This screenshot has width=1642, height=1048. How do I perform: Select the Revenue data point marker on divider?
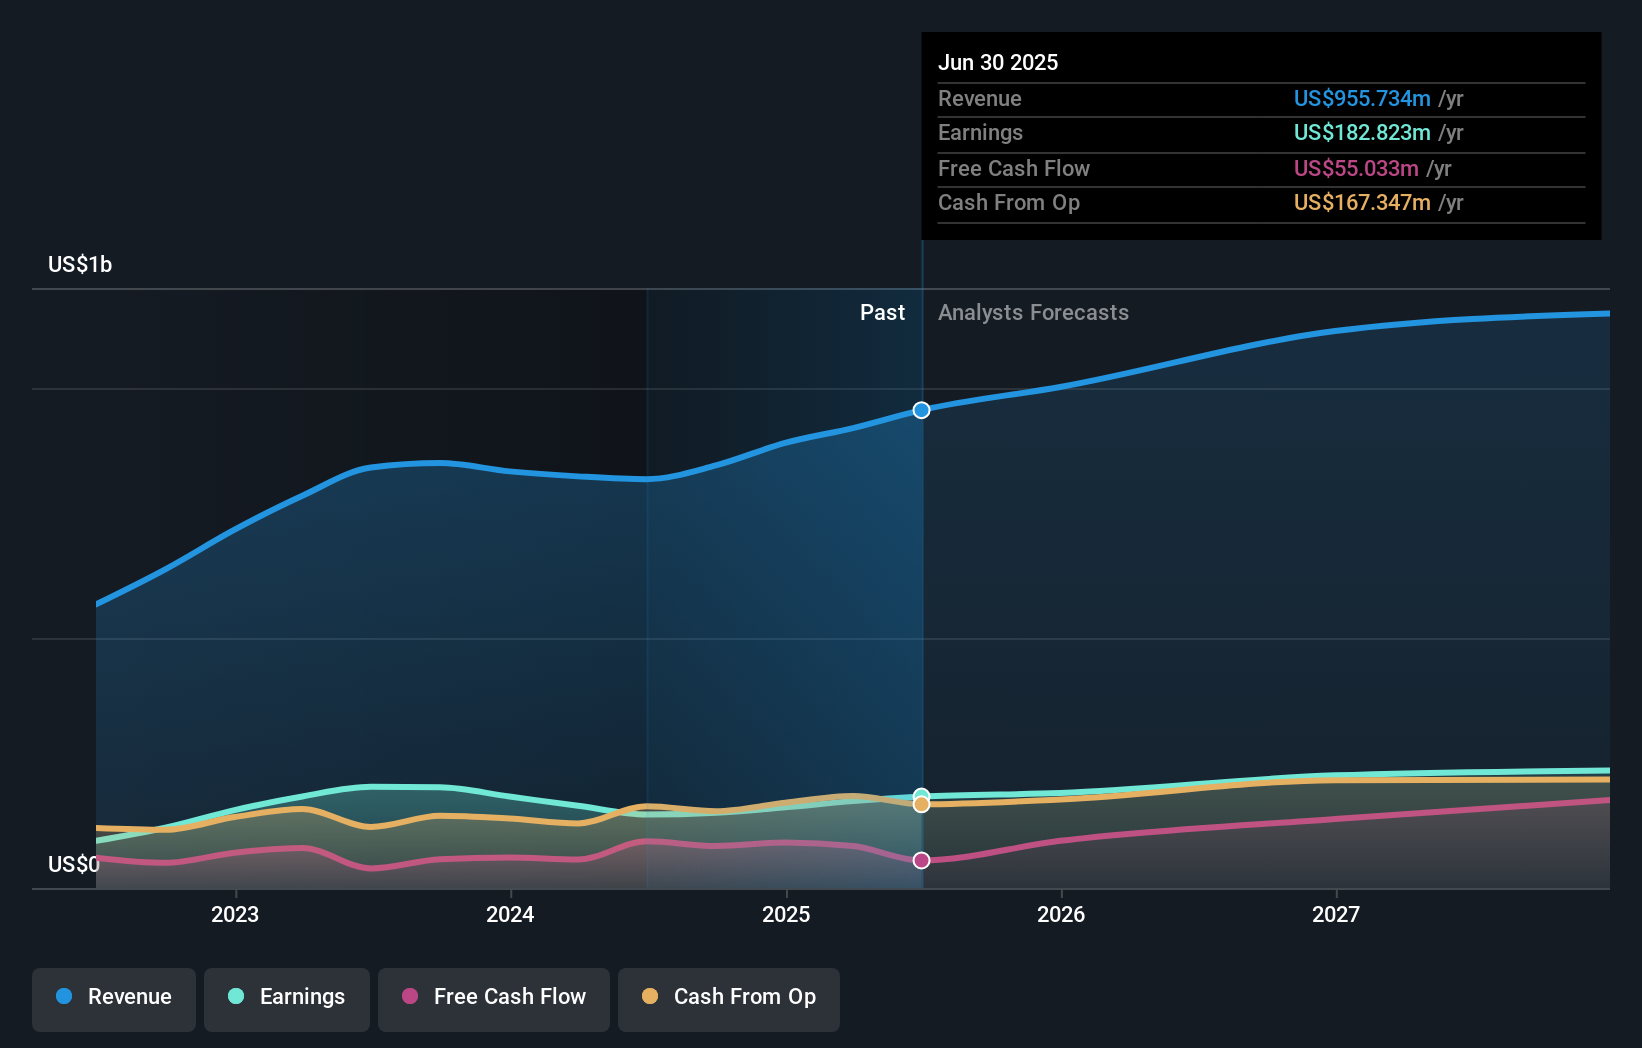[921, 409]
